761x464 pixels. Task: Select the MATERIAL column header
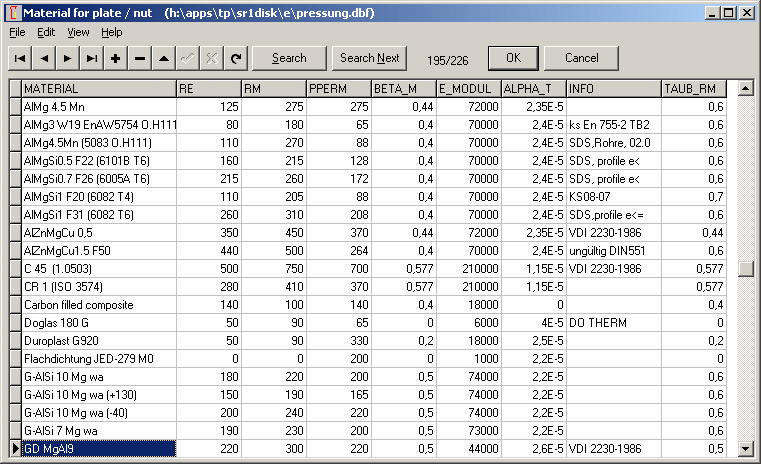coord(98,88)
